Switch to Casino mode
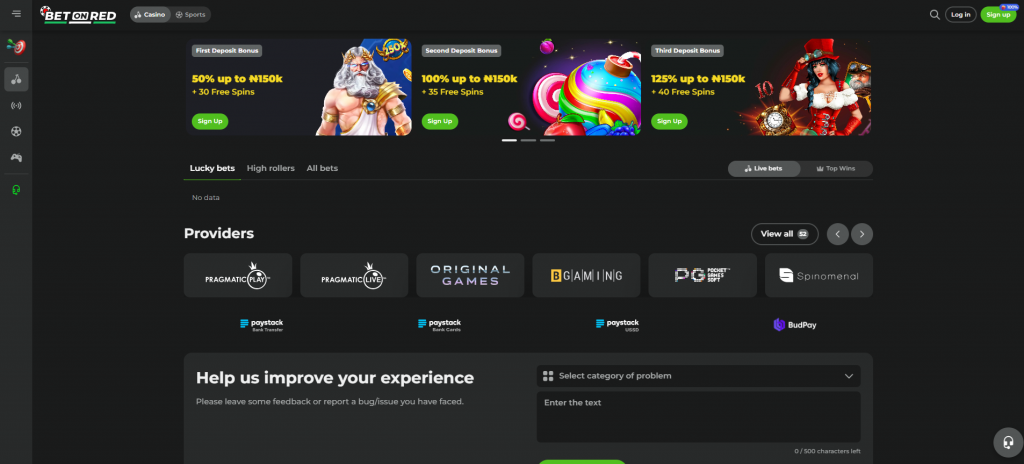1024x464 pixels. tap(151, 14)
